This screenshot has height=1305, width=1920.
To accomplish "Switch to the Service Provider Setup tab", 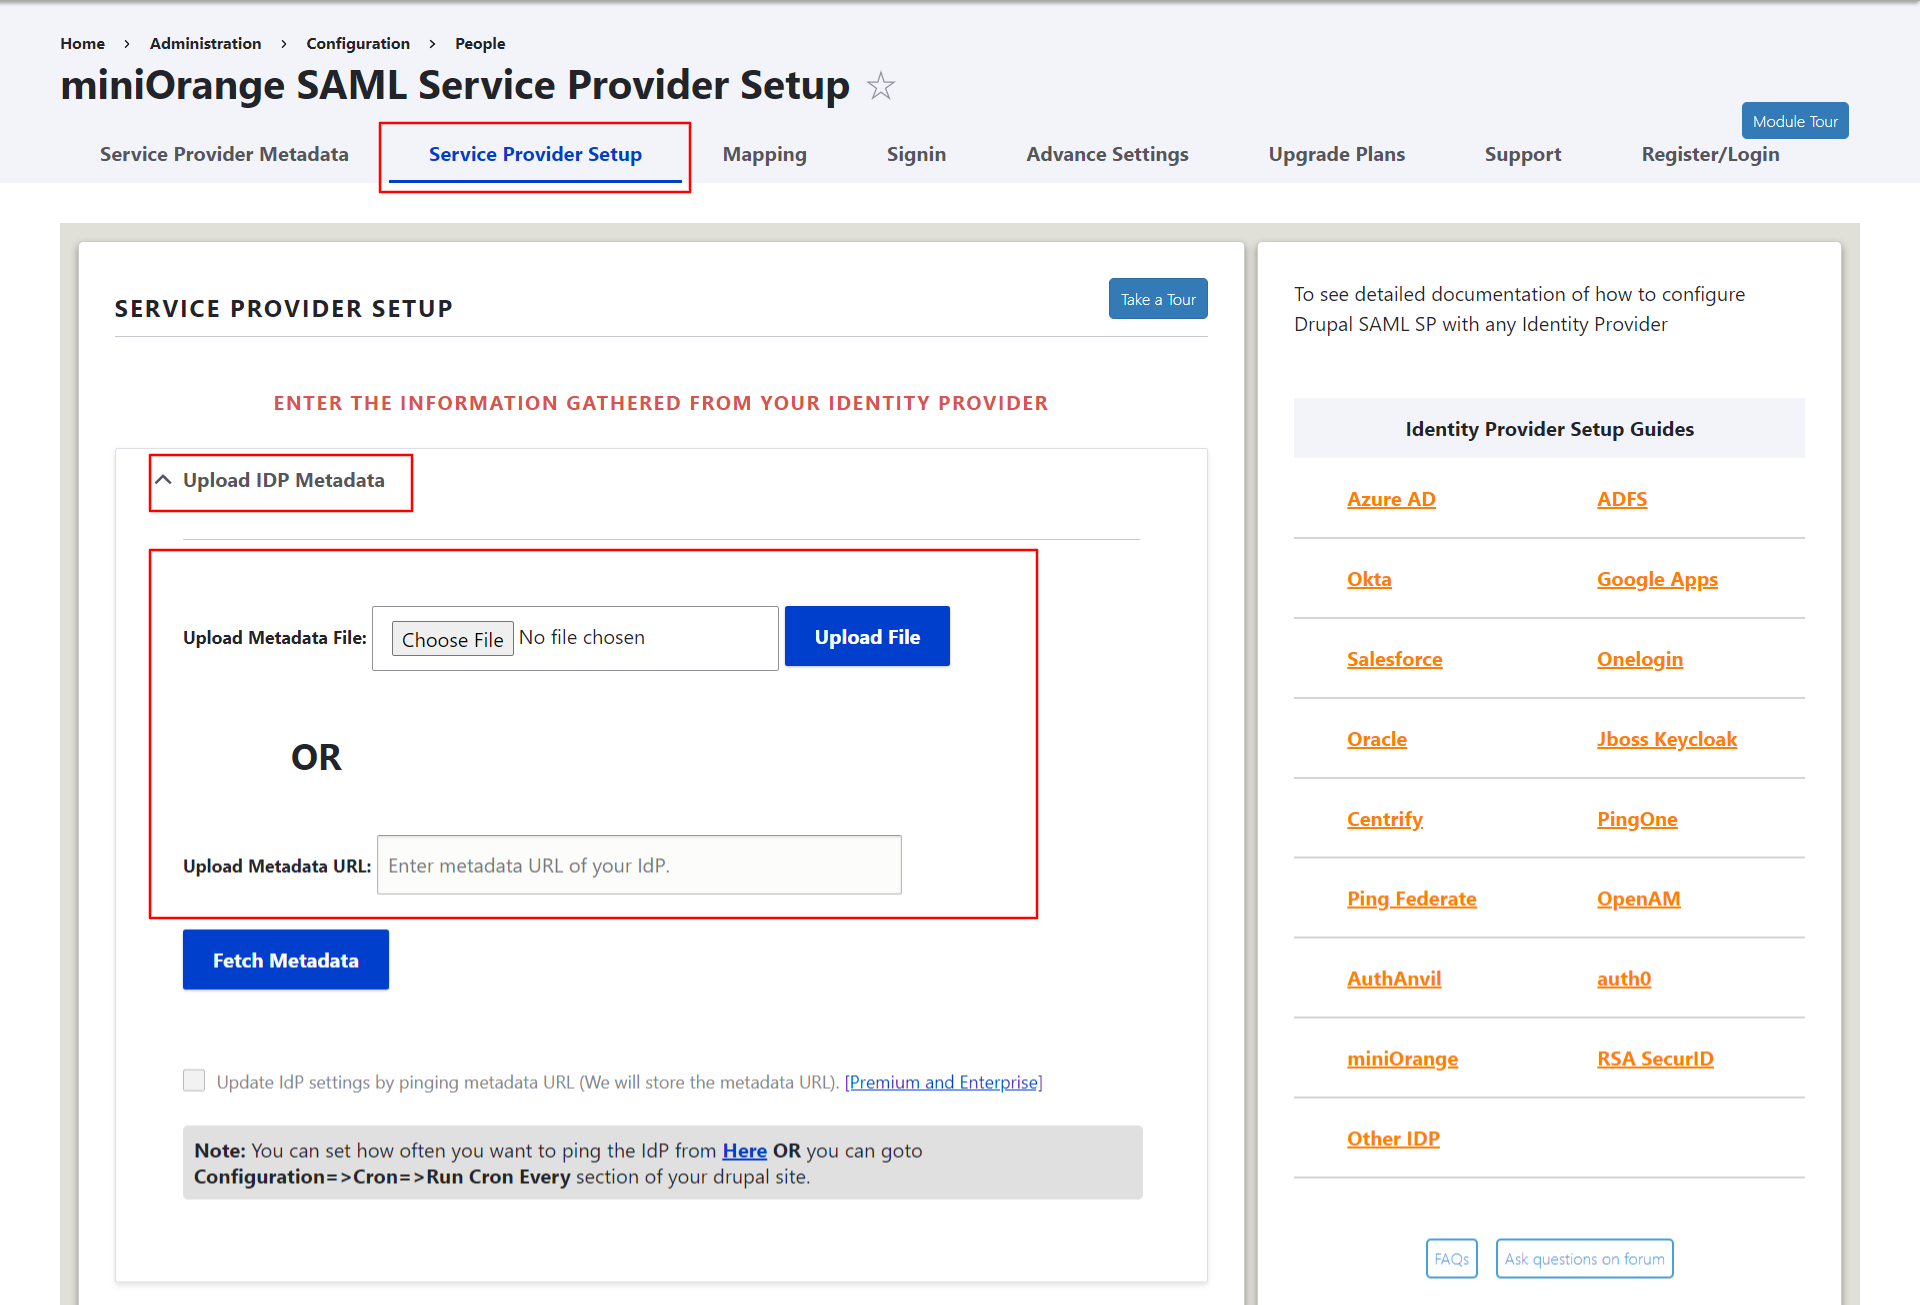I will coord(535,154).
